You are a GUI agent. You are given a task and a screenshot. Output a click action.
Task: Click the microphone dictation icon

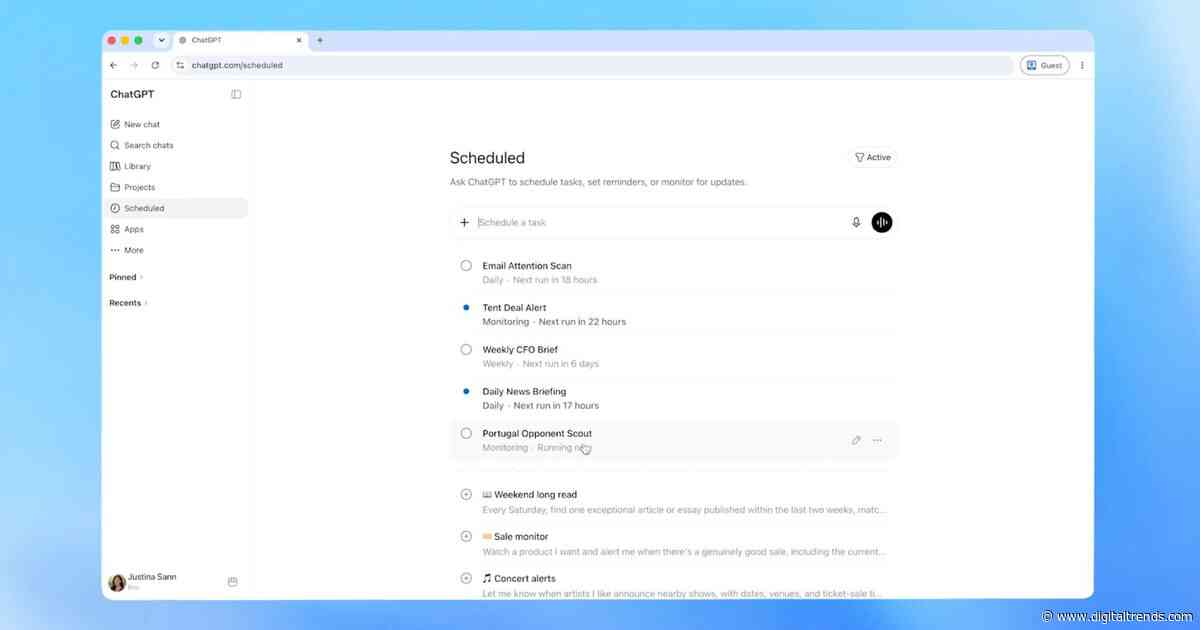[x=856, y=222]
